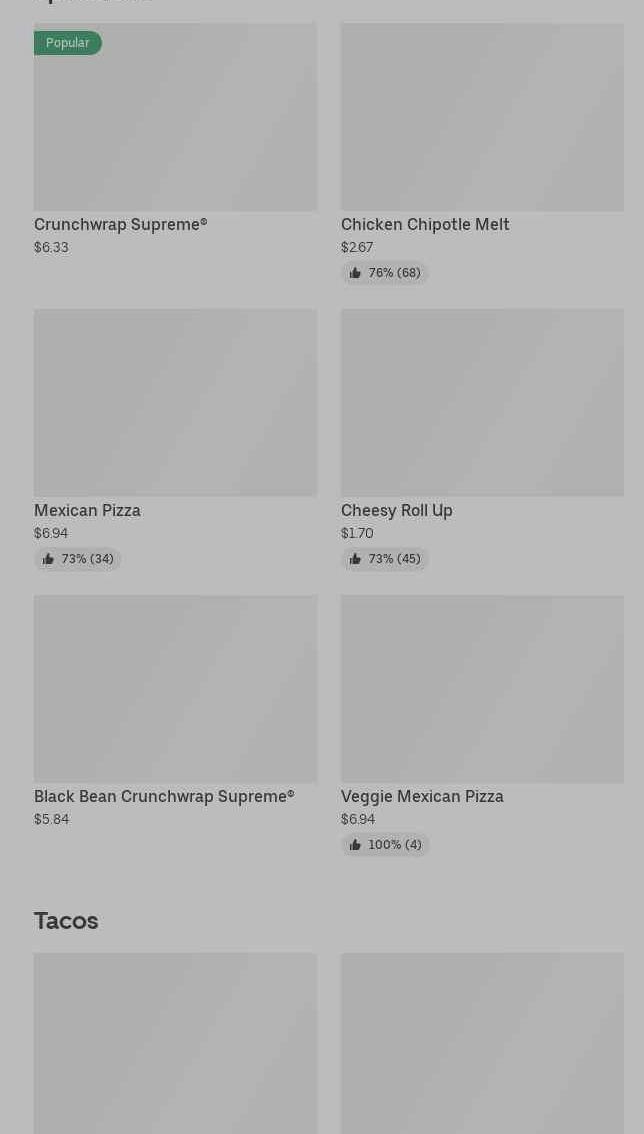Open the Chicken Chipotle Melt image

(482, 117)
